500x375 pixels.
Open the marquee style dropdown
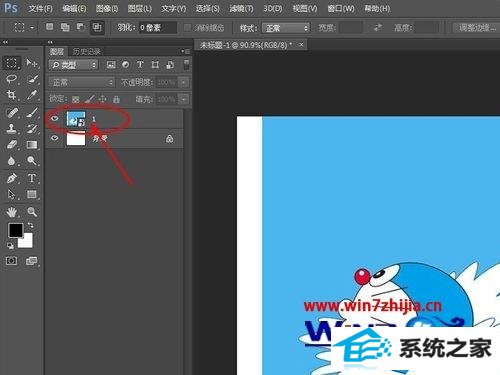(286, 28)
